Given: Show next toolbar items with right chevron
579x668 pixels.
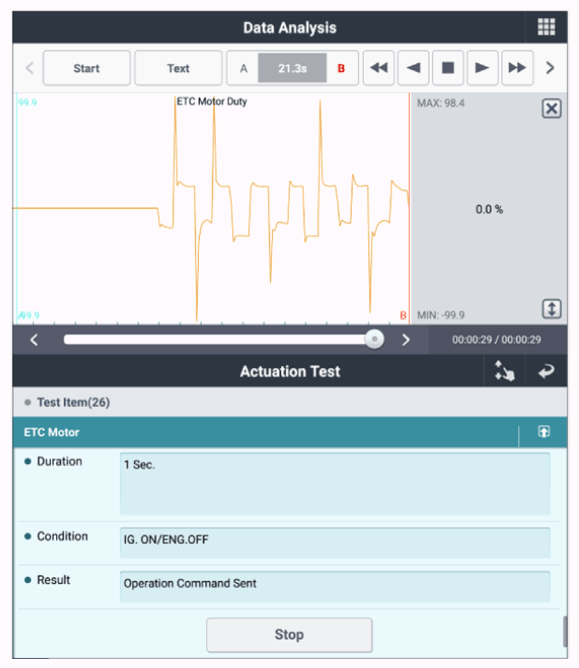Looking at the screenshot, I should [x=550, y=68].
